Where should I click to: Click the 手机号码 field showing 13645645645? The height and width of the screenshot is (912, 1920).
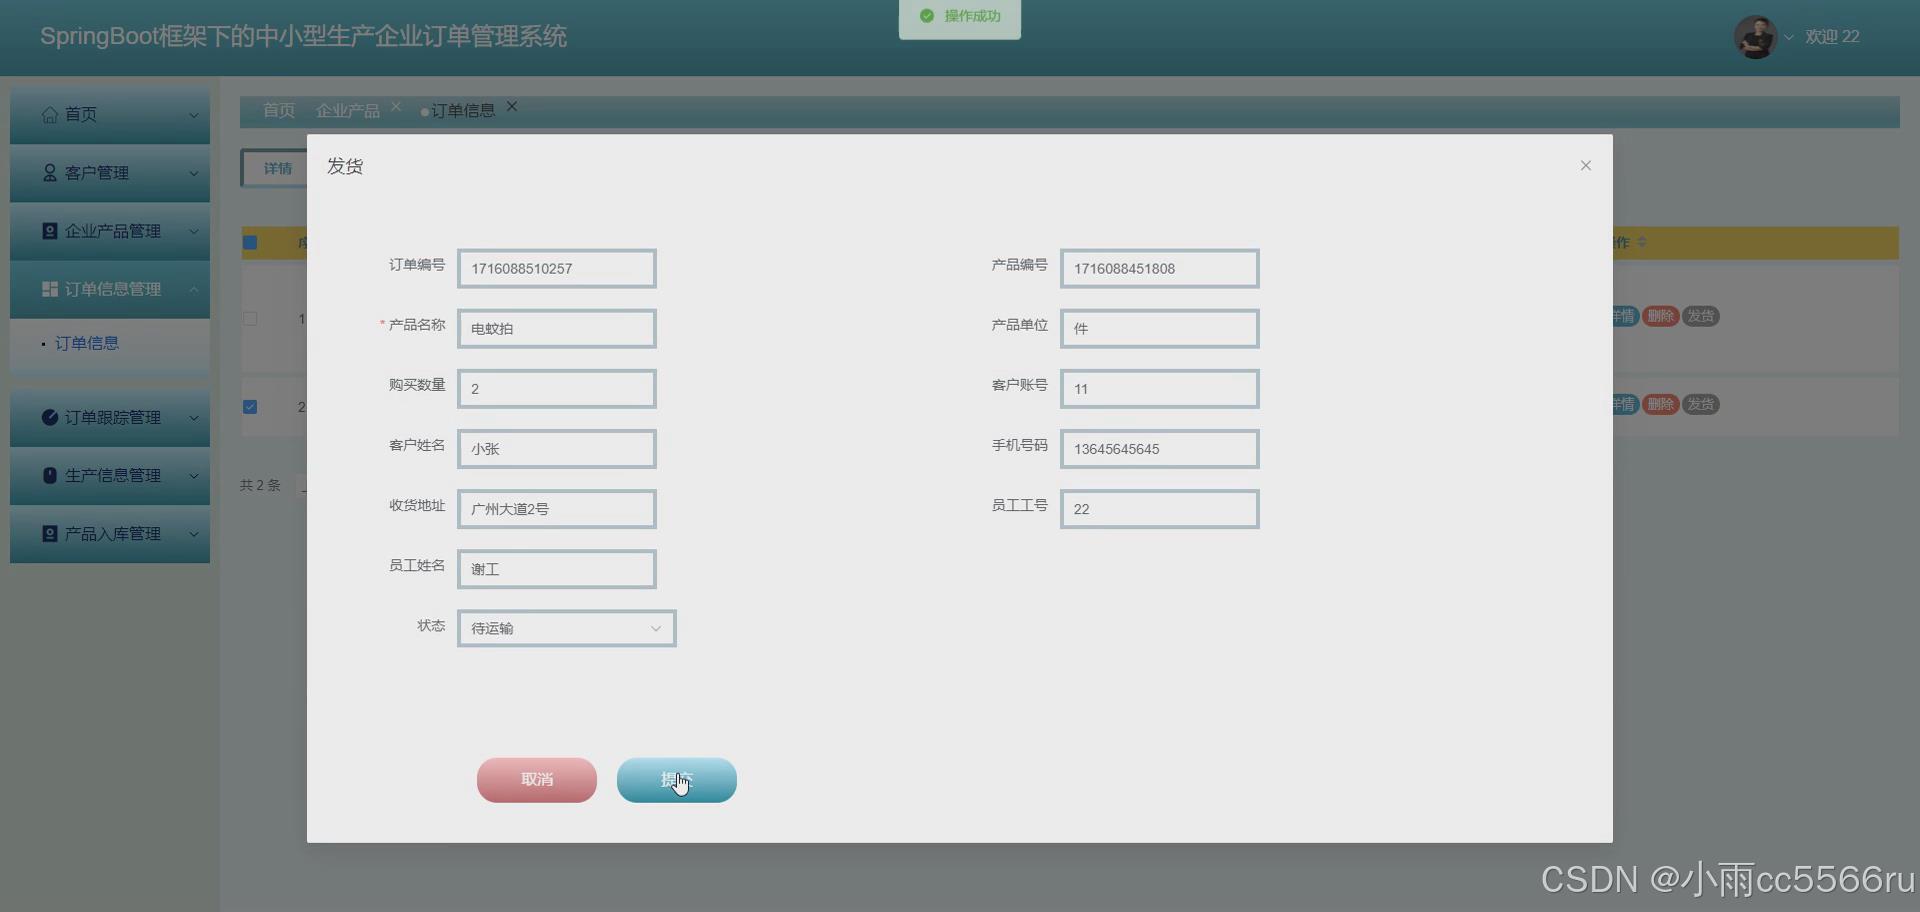click(1160, 449)
